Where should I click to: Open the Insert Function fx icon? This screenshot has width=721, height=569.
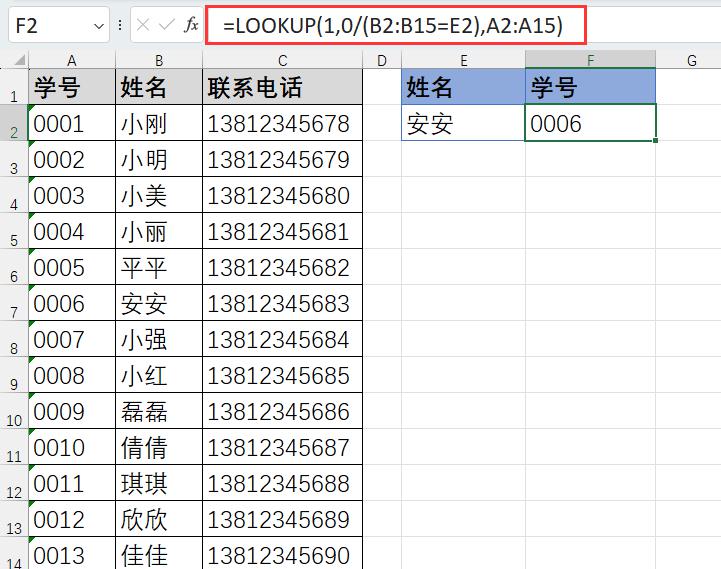coord(191,25)
